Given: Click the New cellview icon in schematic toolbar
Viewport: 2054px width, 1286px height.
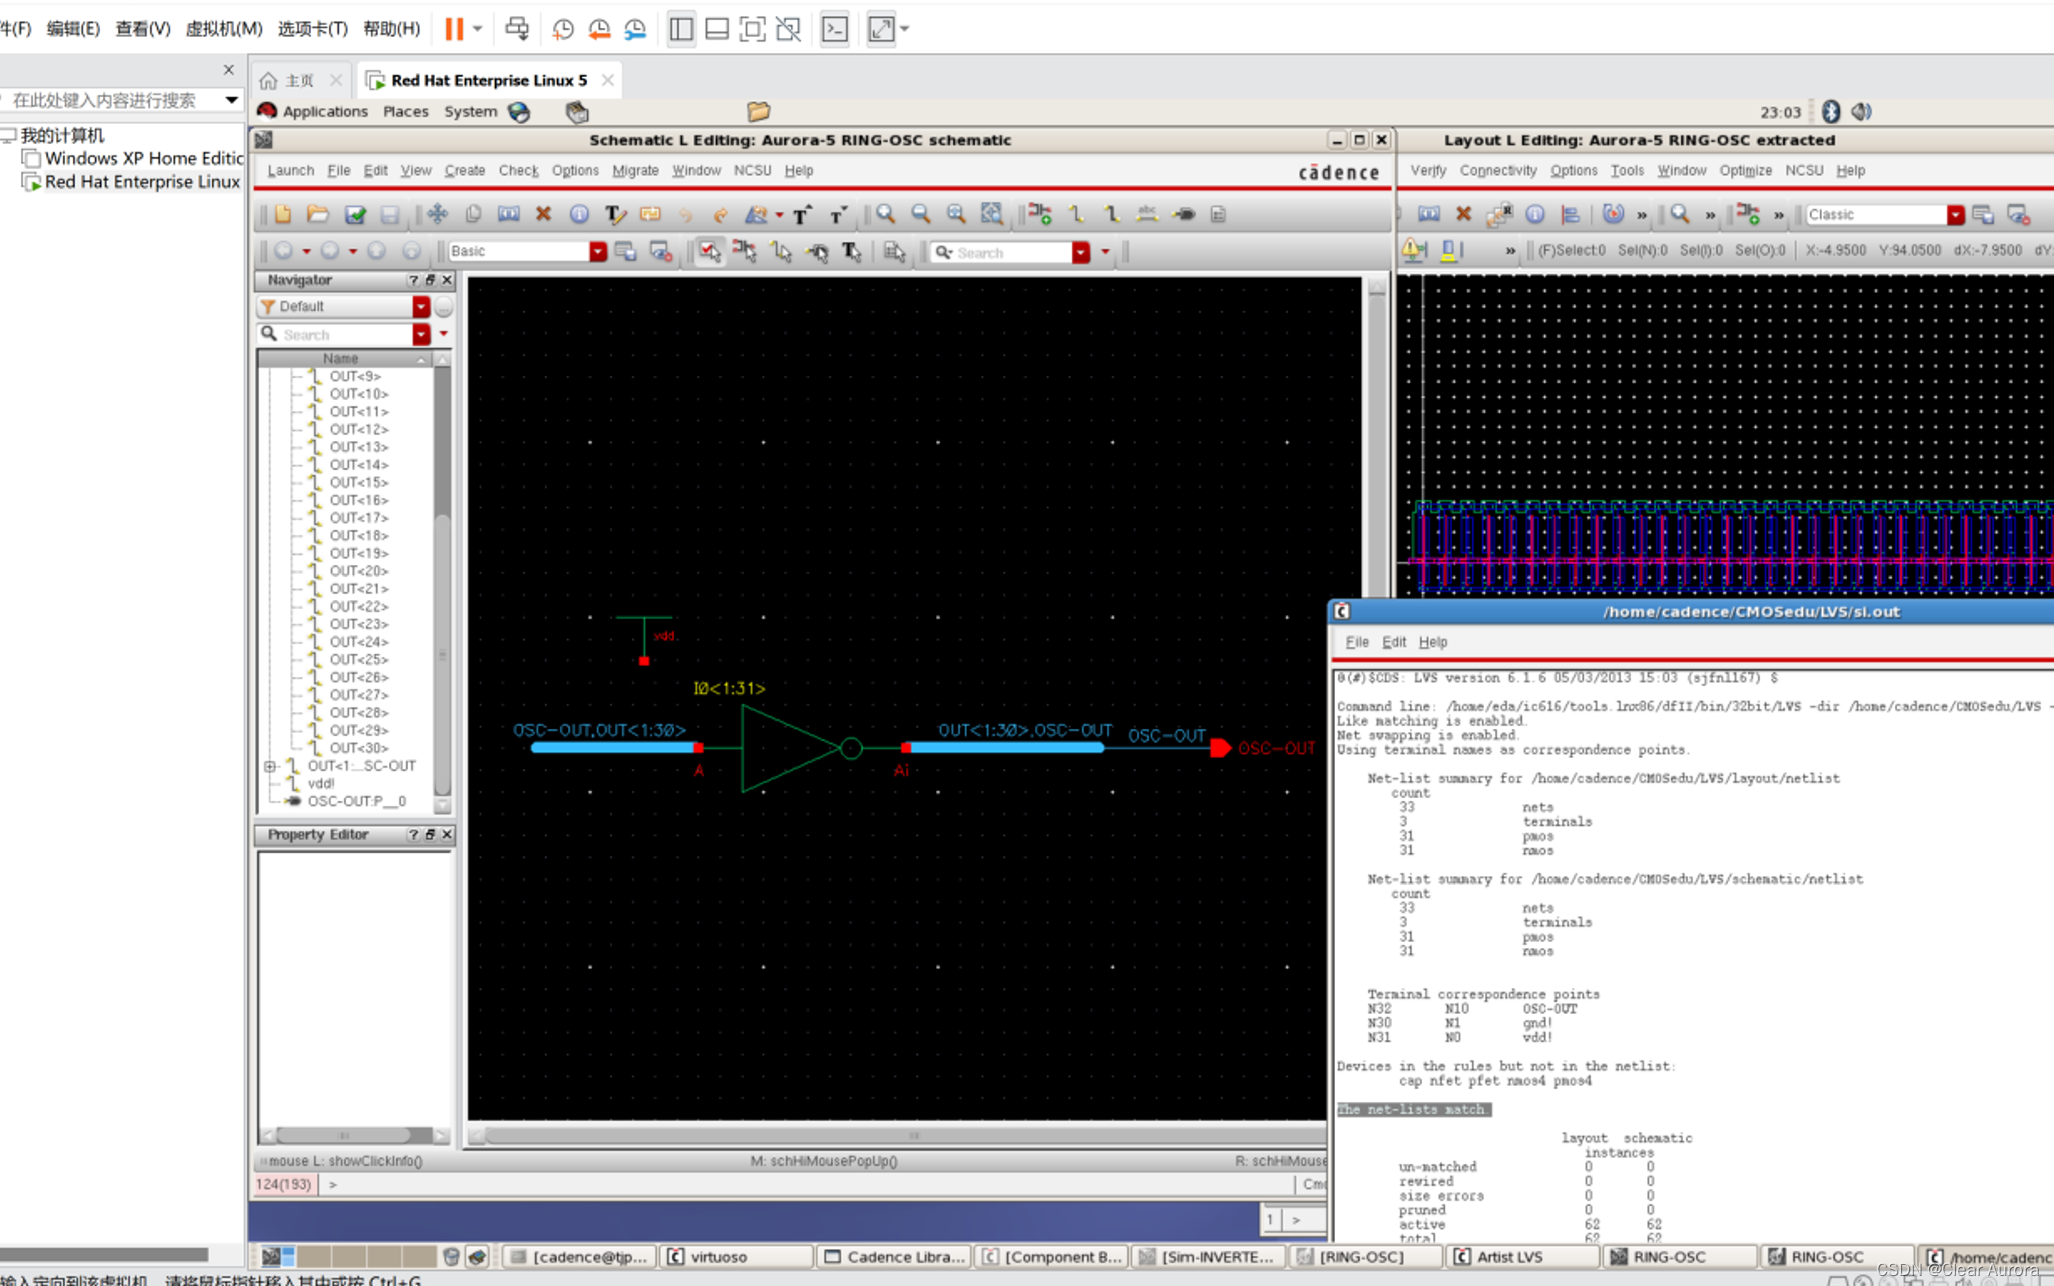Looking at the screenshot, I should pyautogui.click(x=283, y=214).
